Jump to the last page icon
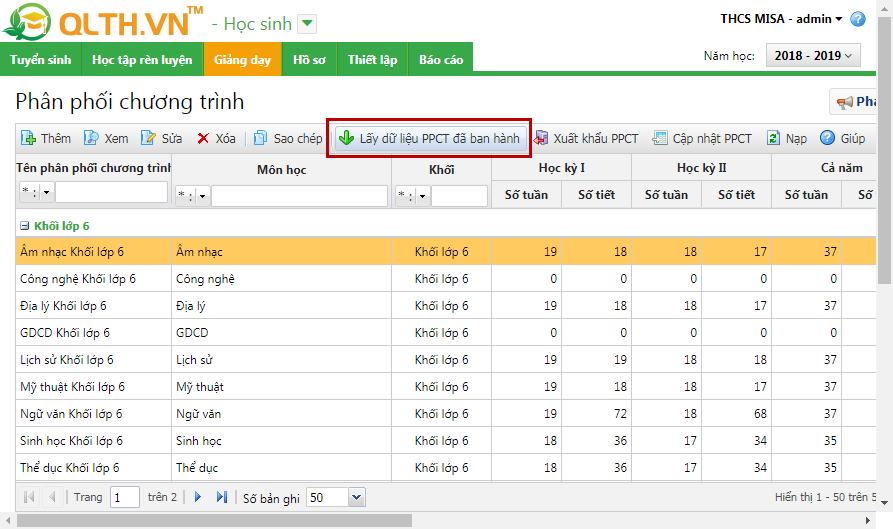This screenshot has width=893, height=529. click(222, 497)
